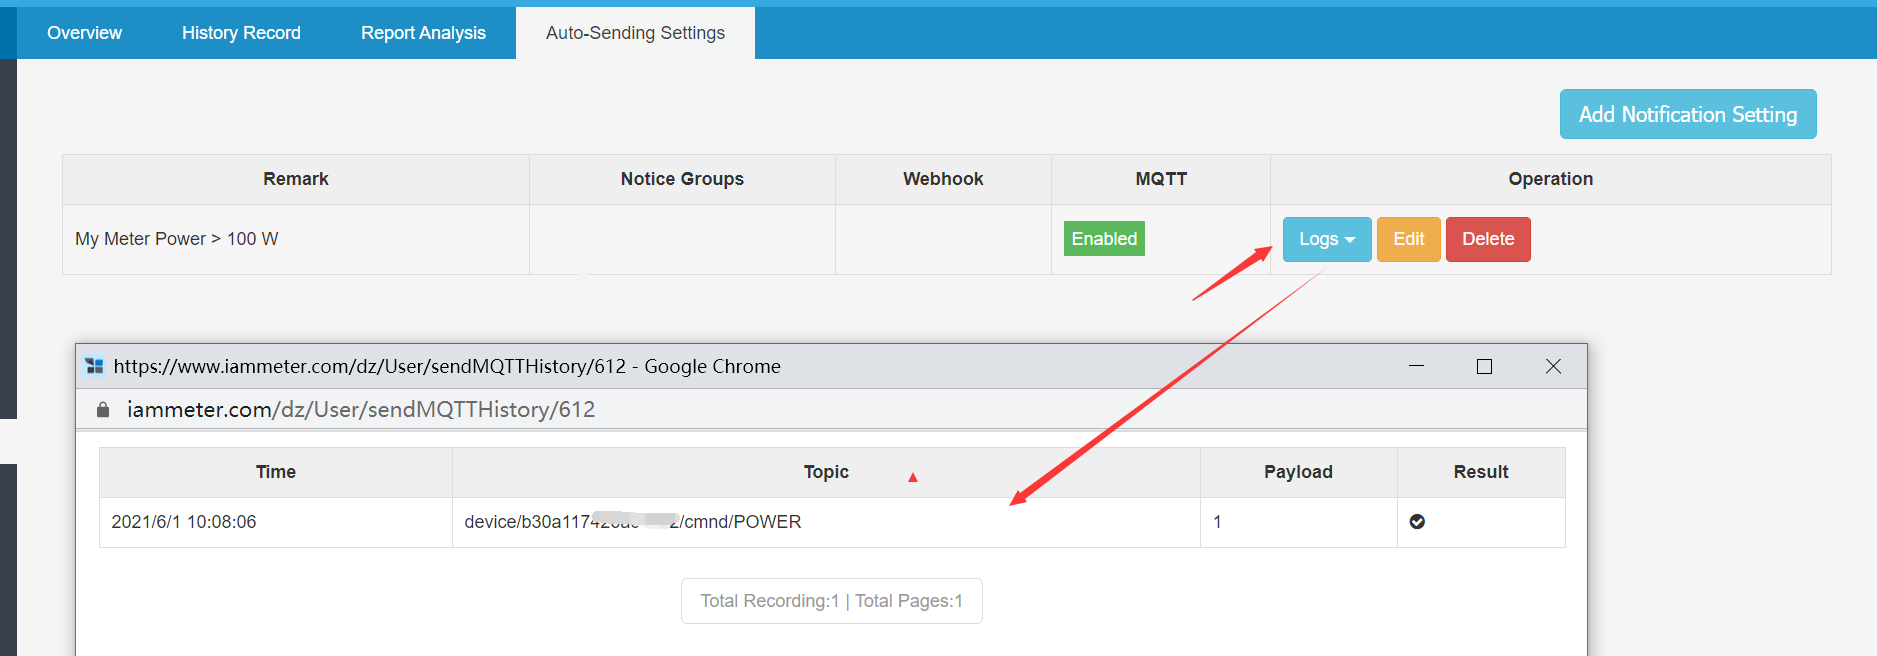Minimize the sendMQTTHistory popup window

[x=1416, y=366]
